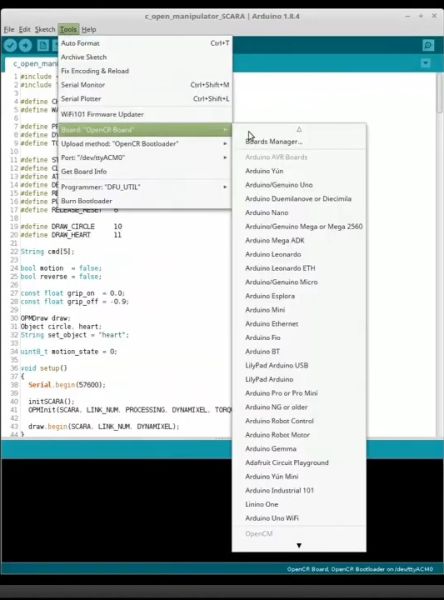Click the Verify checkmark toolbar icon
Viewport: 444px width, 600px height.
click(x=10, y=46)
